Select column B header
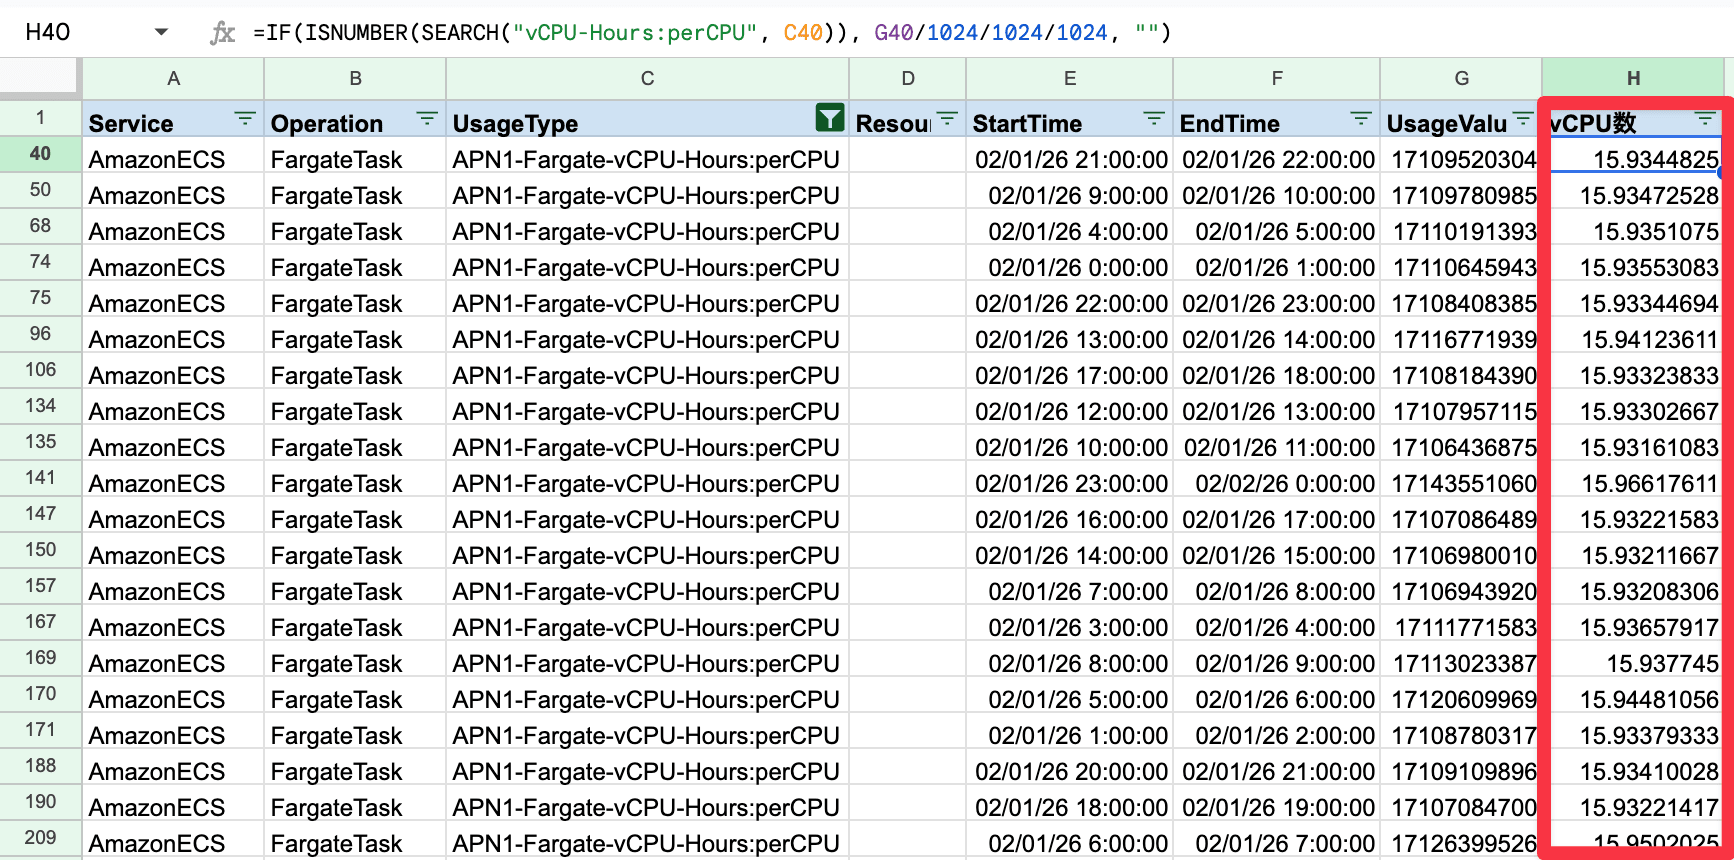The width and height of the screenshot is (1734, 860). click(355, 78)
